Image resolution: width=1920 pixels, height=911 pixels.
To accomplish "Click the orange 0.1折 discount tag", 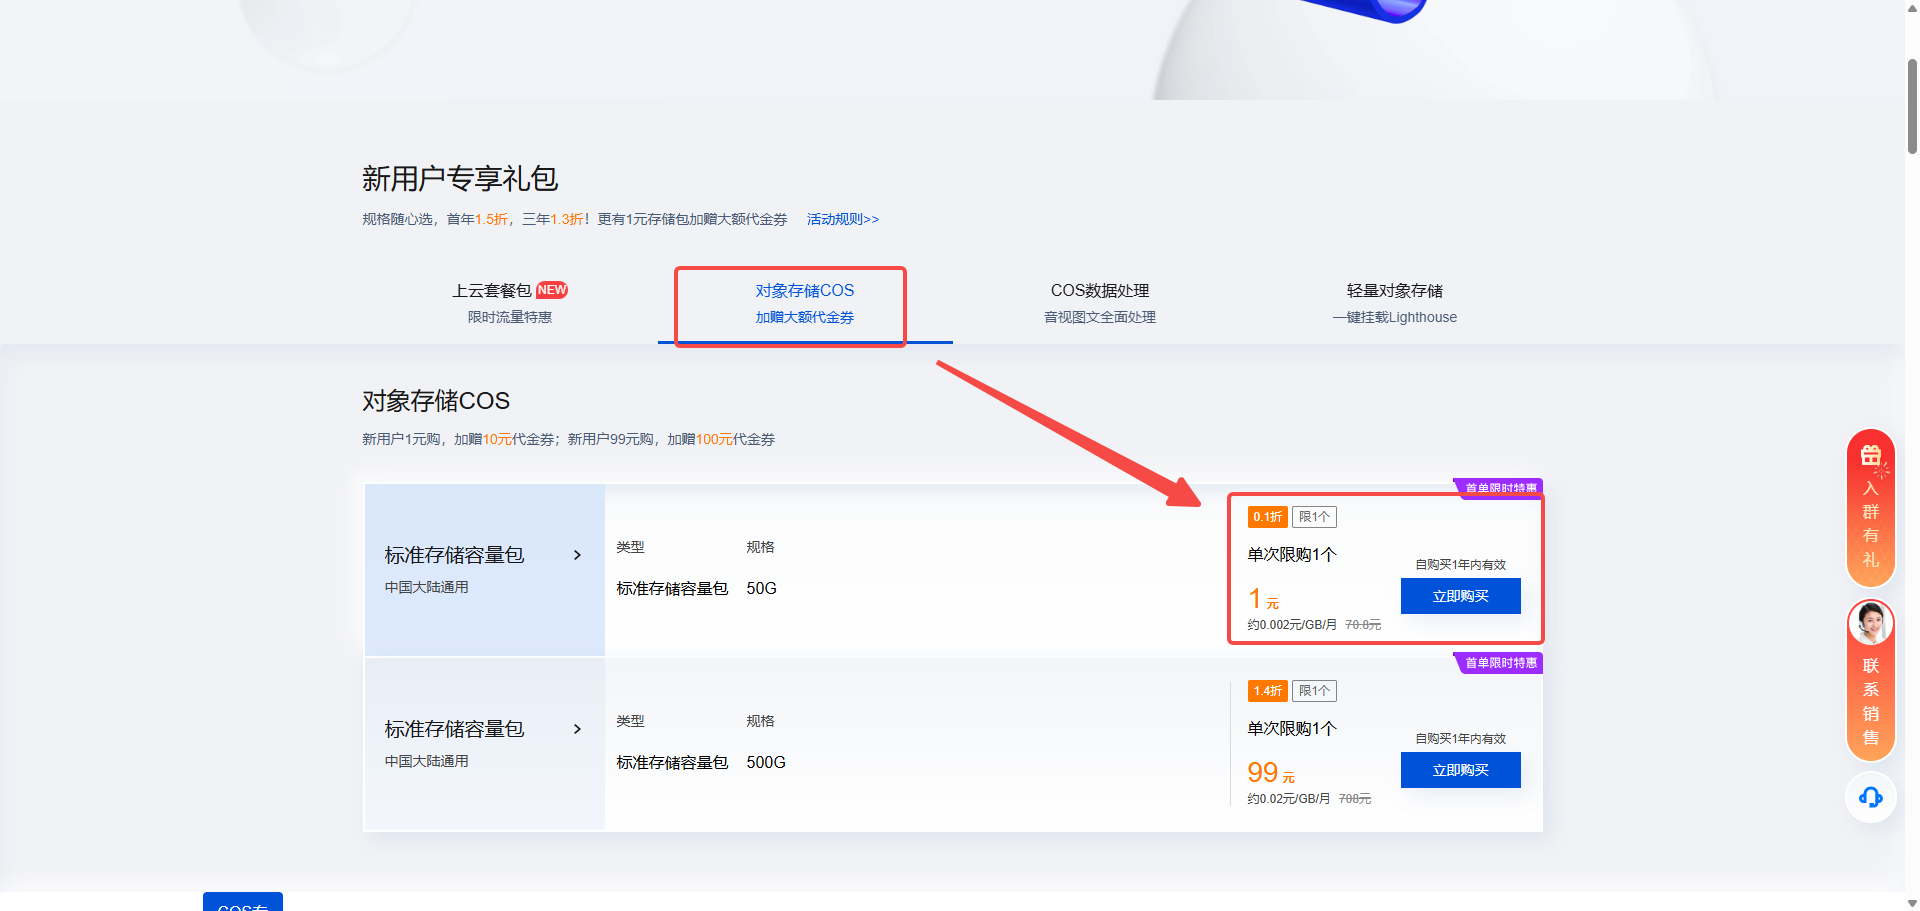I will click(x=1267, y=517).
